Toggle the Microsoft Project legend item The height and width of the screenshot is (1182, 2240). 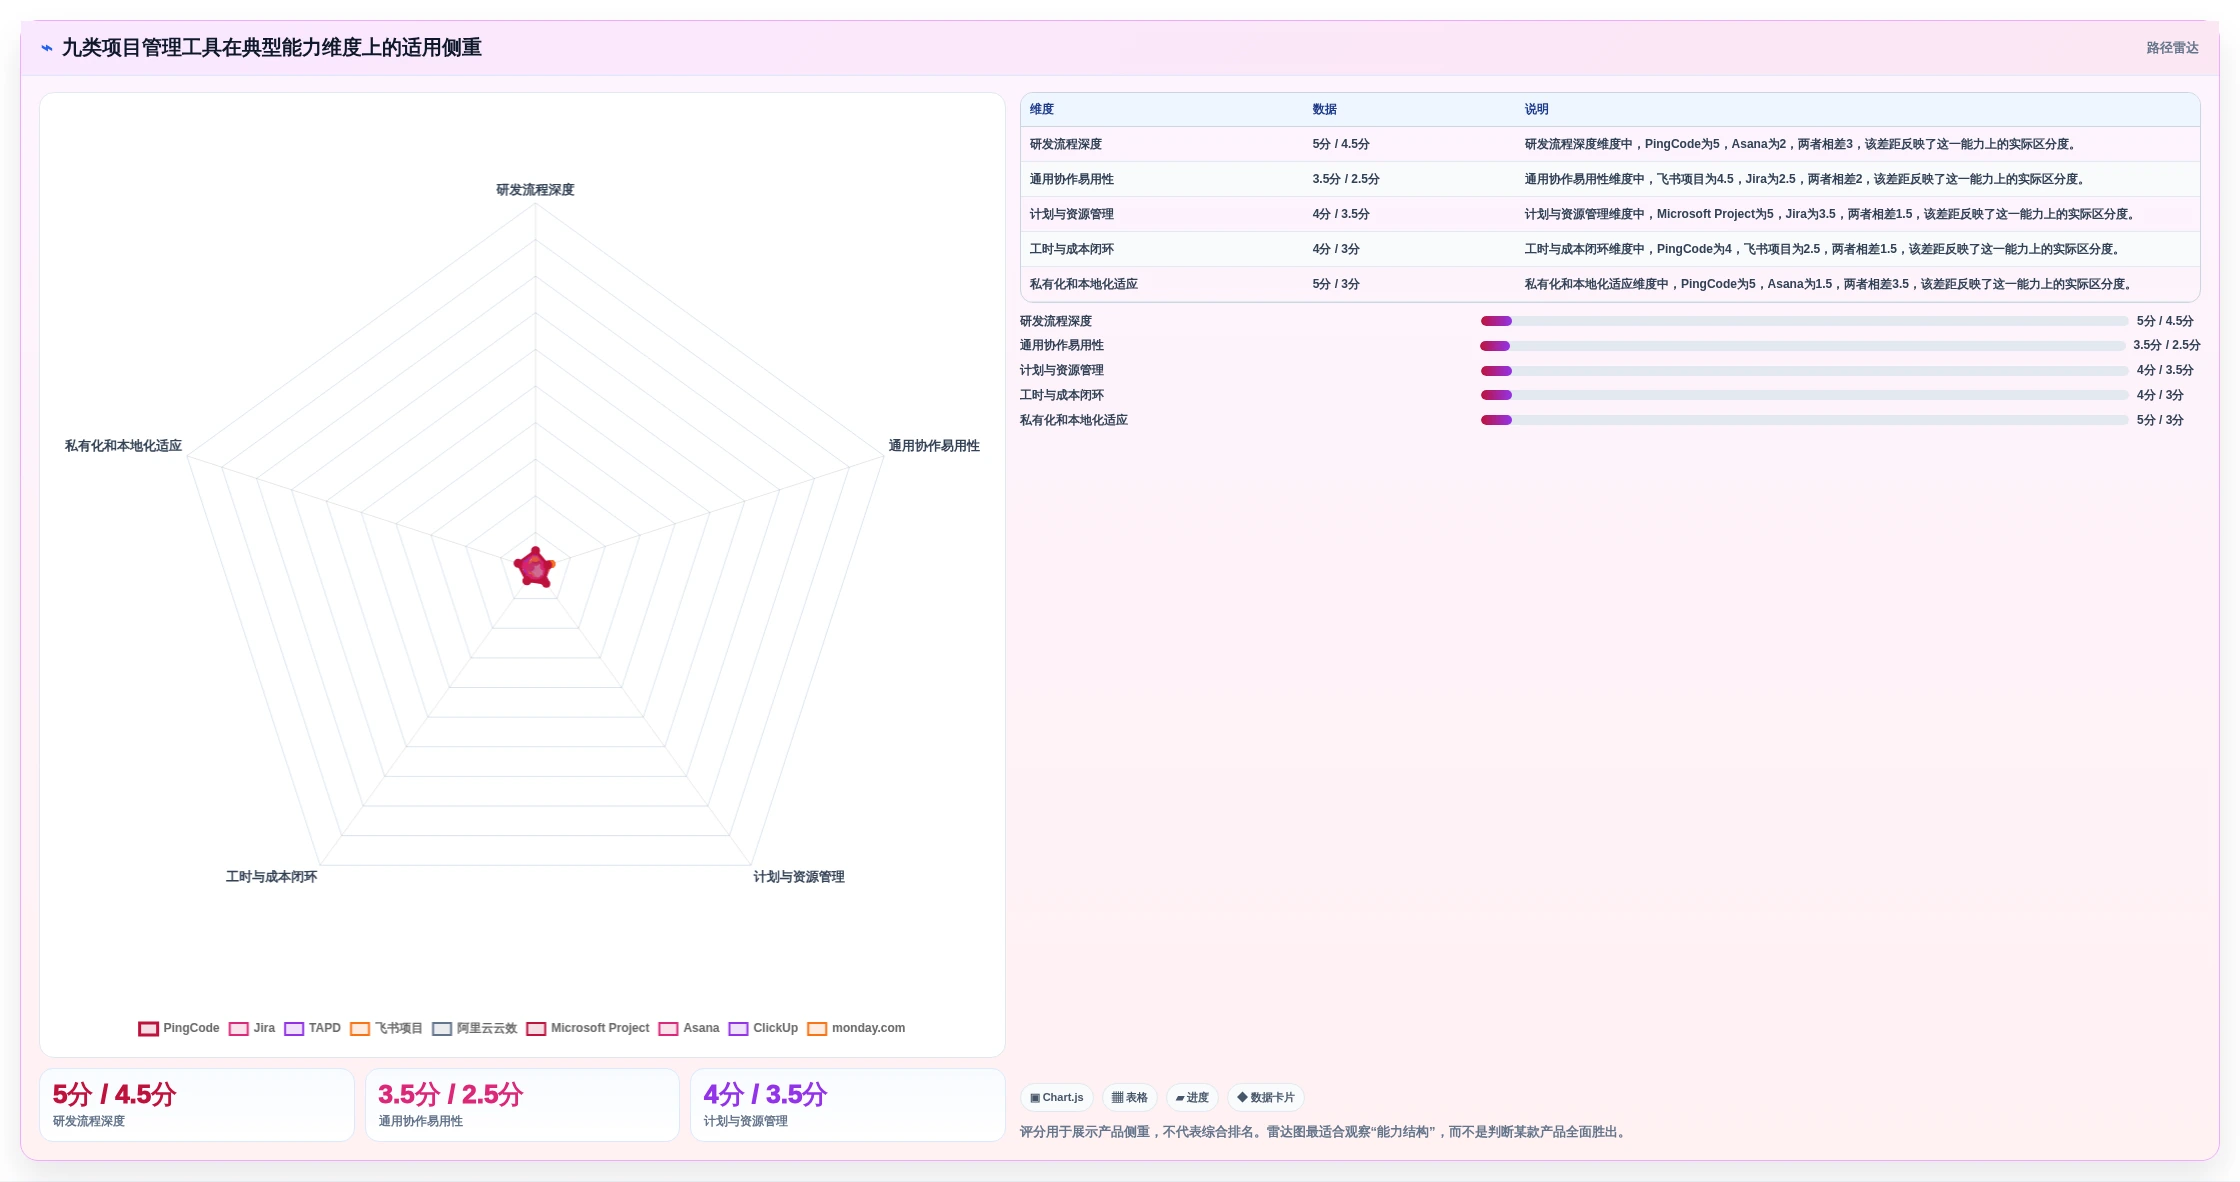(588, 1028)
